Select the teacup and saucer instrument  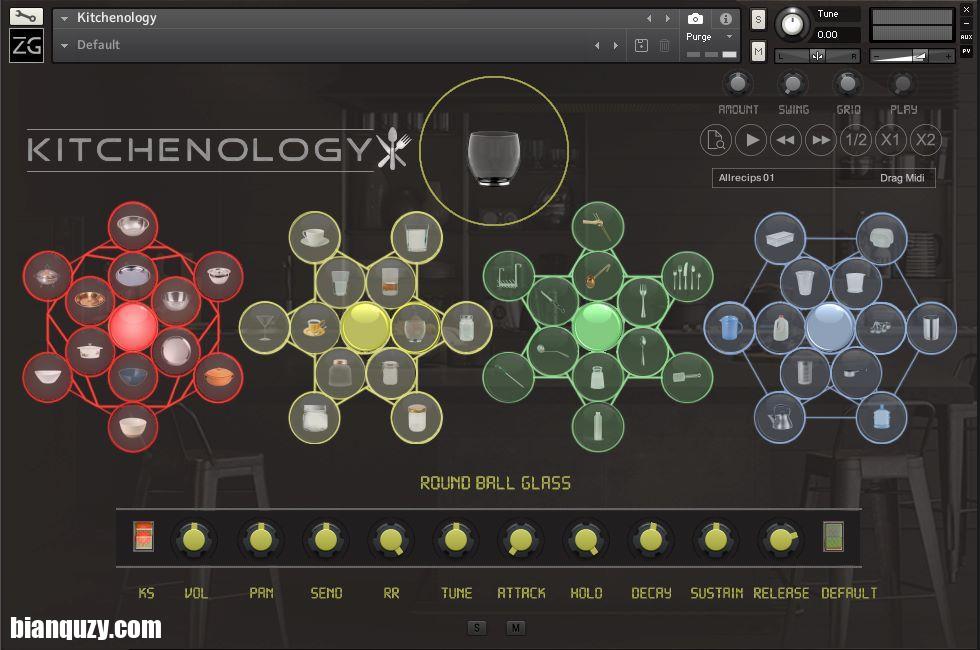(x=314, y=237)
